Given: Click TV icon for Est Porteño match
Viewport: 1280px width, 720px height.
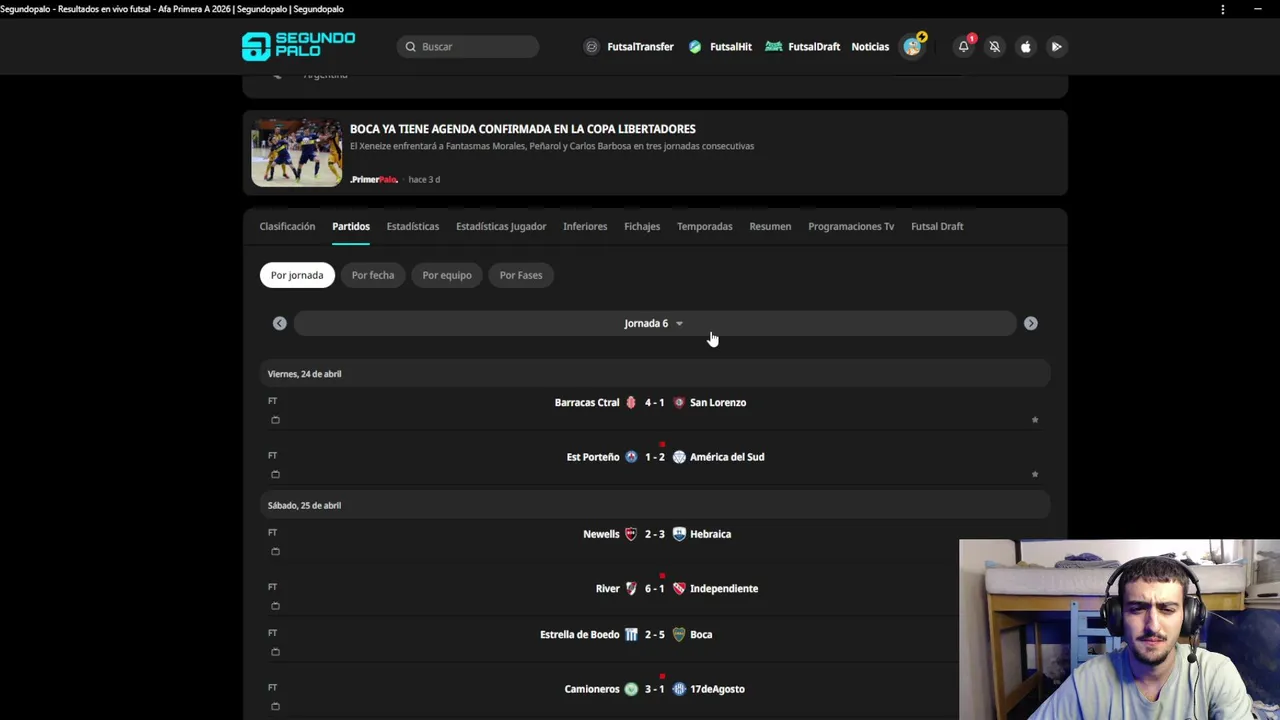Looking at the screenshot, I should [x=275, y=474].
